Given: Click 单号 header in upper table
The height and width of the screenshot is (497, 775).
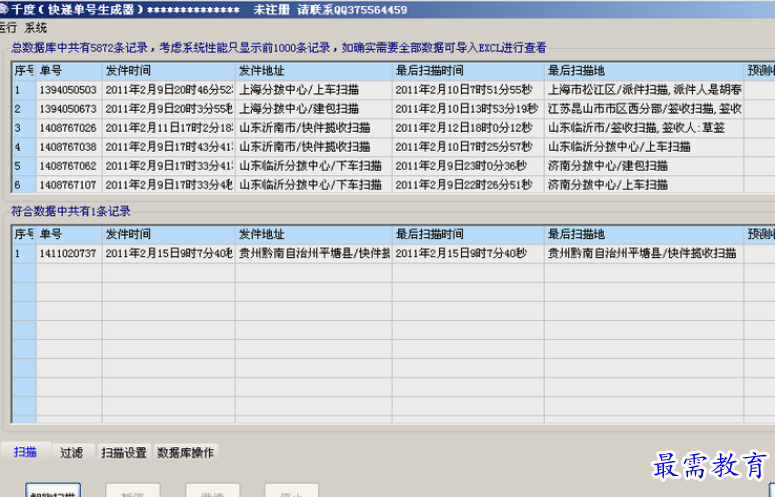Looking at the screenshot, I should click(x=69, y=71).
